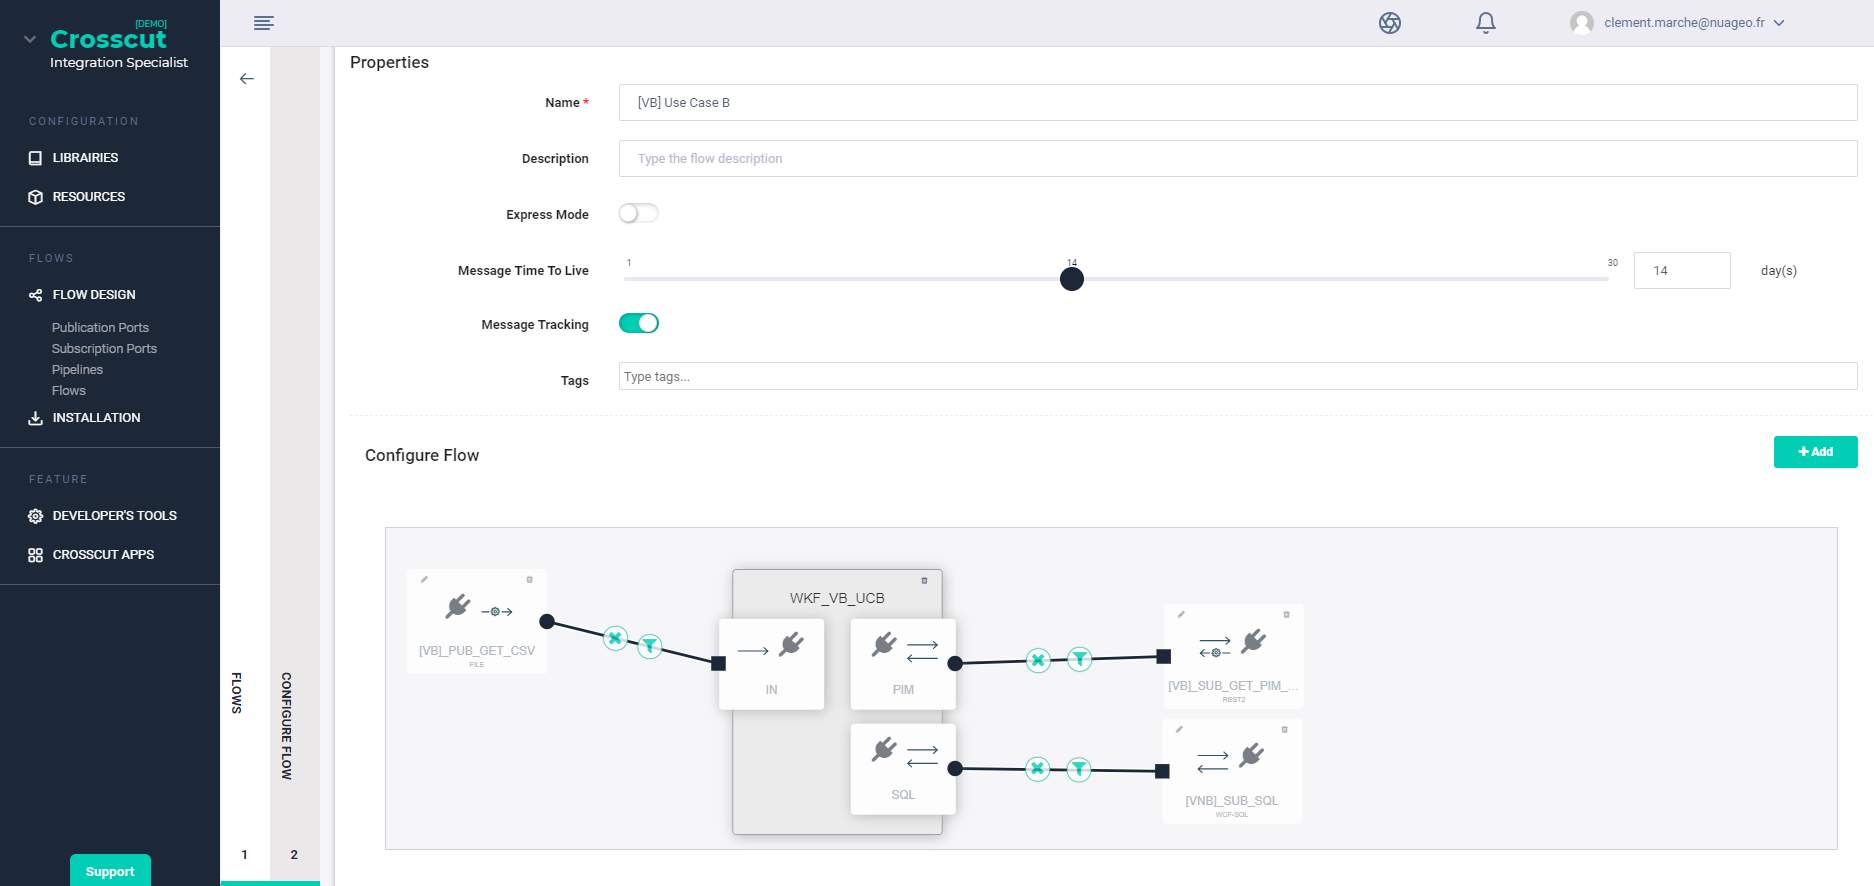
Task: Click the plug icon of PUB_GET_CSV node
Action: [x=458, y=606]
